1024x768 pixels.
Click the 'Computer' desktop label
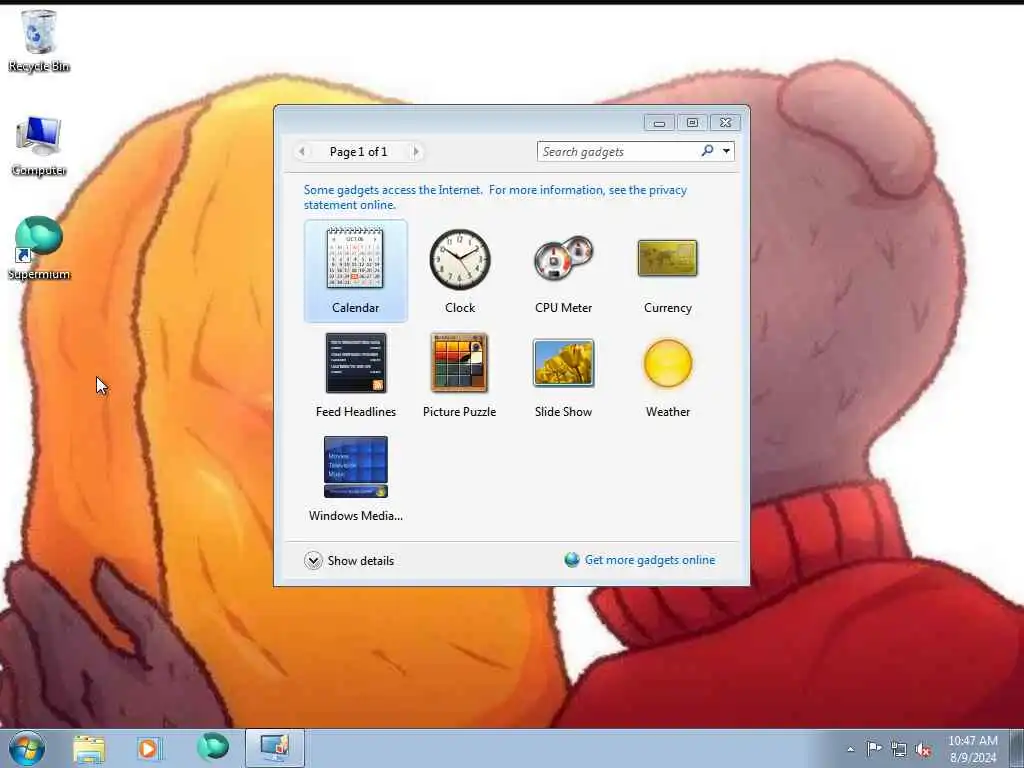pyautogui.click(x=39, y=170)
